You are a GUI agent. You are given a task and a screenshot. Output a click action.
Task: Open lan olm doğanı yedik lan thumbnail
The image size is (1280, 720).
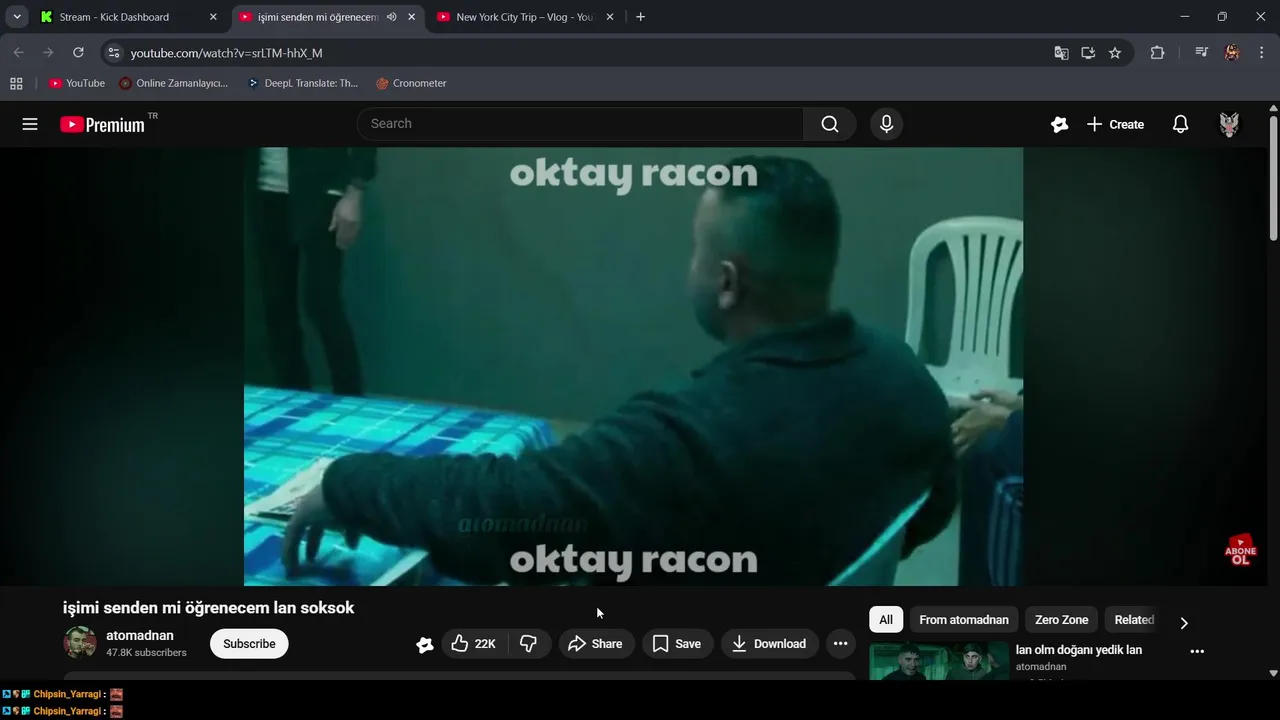[939, 662]
